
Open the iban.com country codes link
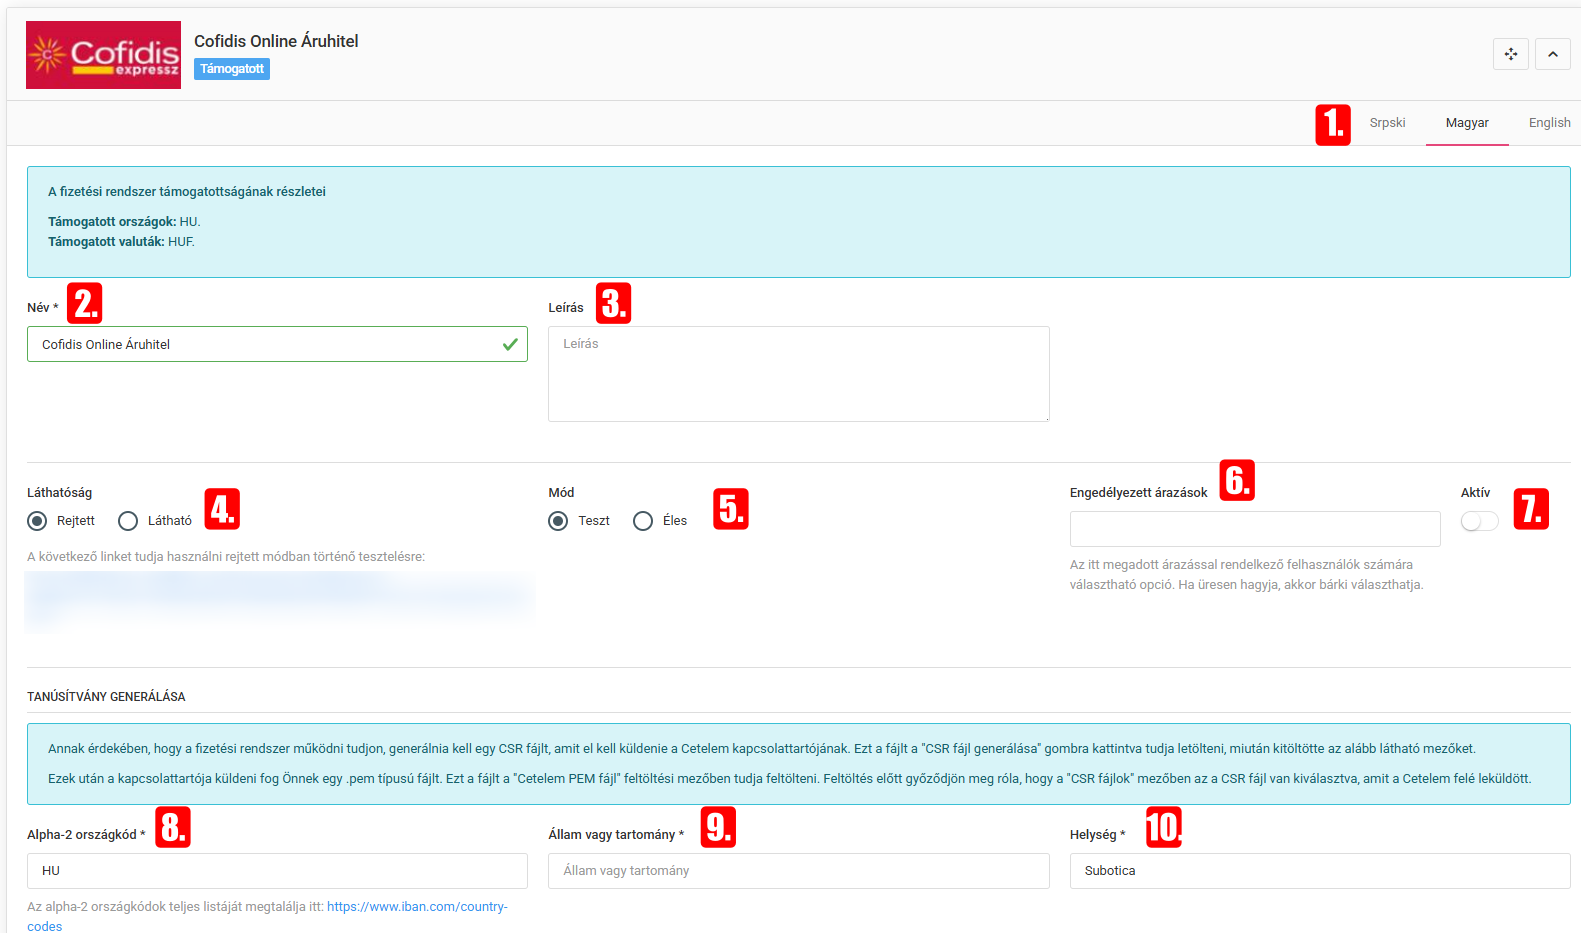coord(417,907)
